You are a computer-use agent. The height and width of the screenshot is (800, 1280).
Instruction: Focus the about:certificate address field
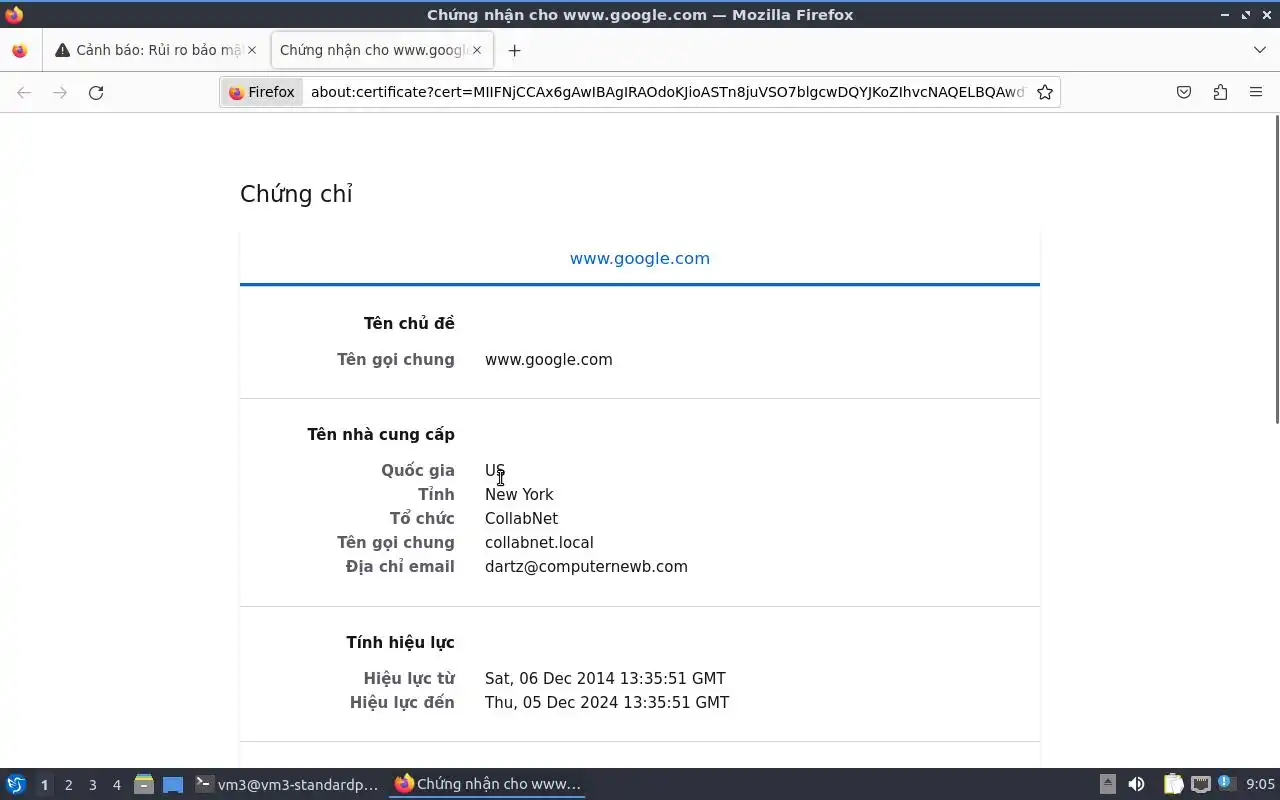pos(666,92)
